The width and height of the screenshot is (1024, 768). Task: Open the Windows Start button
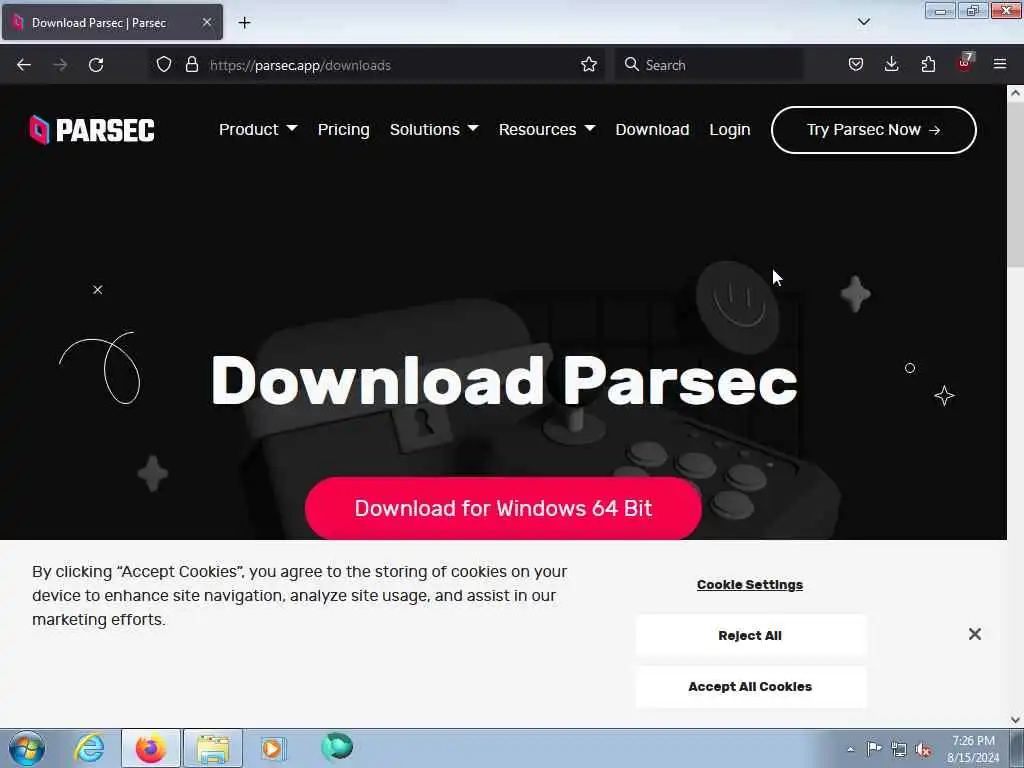[x=27, y=748]
